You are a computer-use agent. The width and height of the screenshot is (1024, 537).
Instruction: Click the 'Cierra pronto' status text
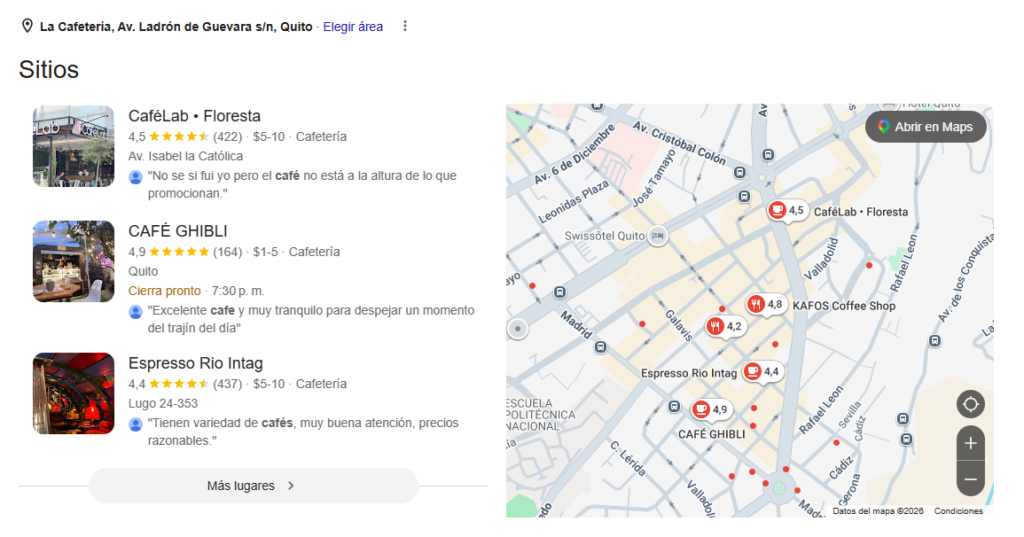[165, 291]
